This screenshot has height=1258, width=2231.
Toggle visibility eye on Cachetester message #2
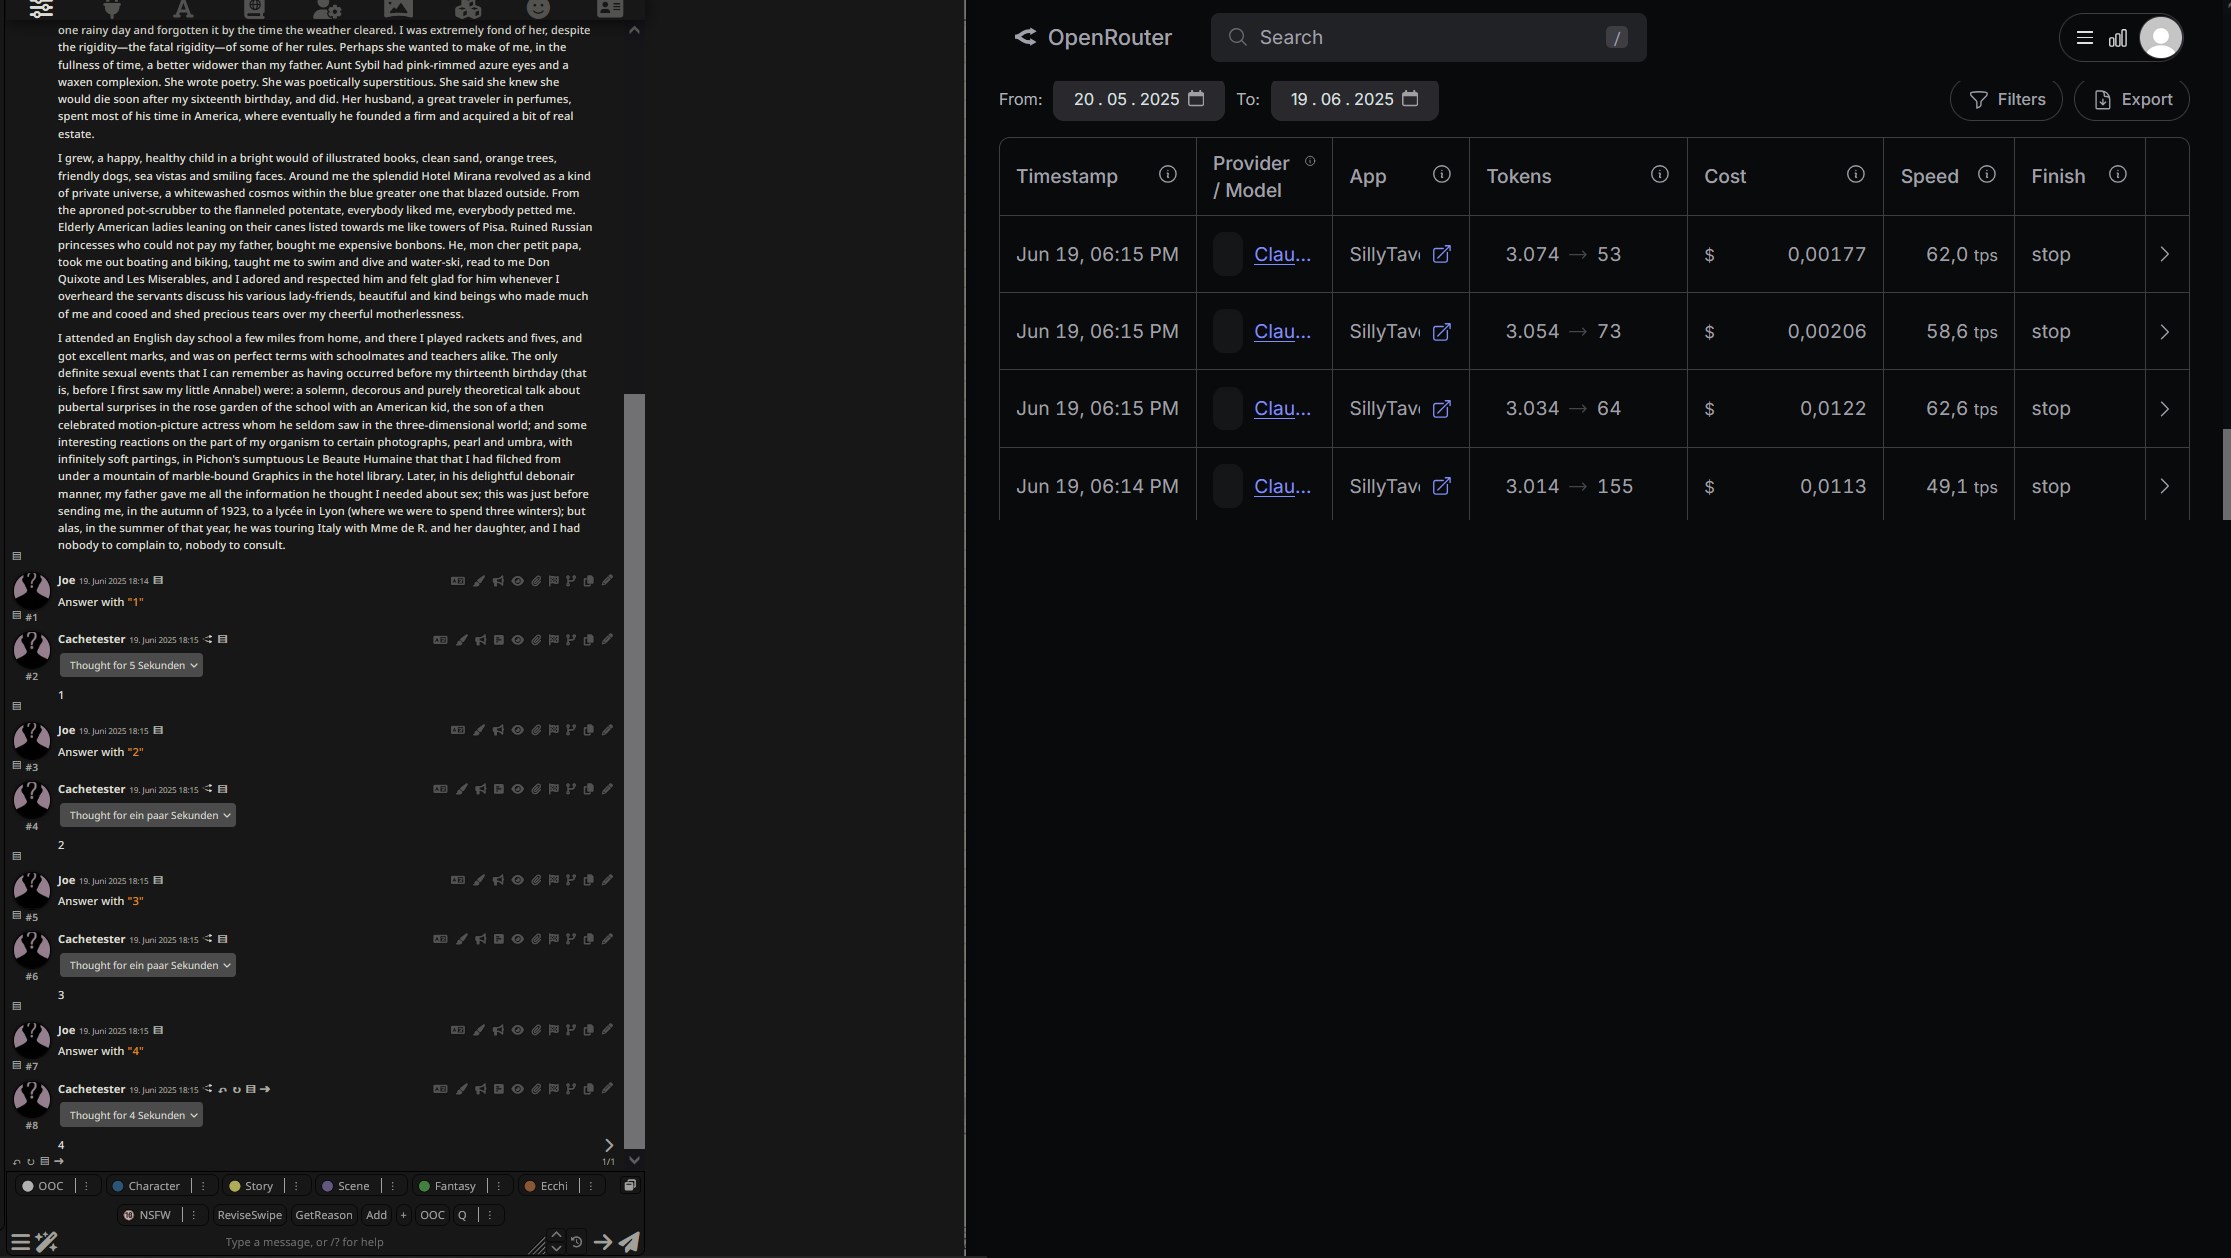coord(518,640)
